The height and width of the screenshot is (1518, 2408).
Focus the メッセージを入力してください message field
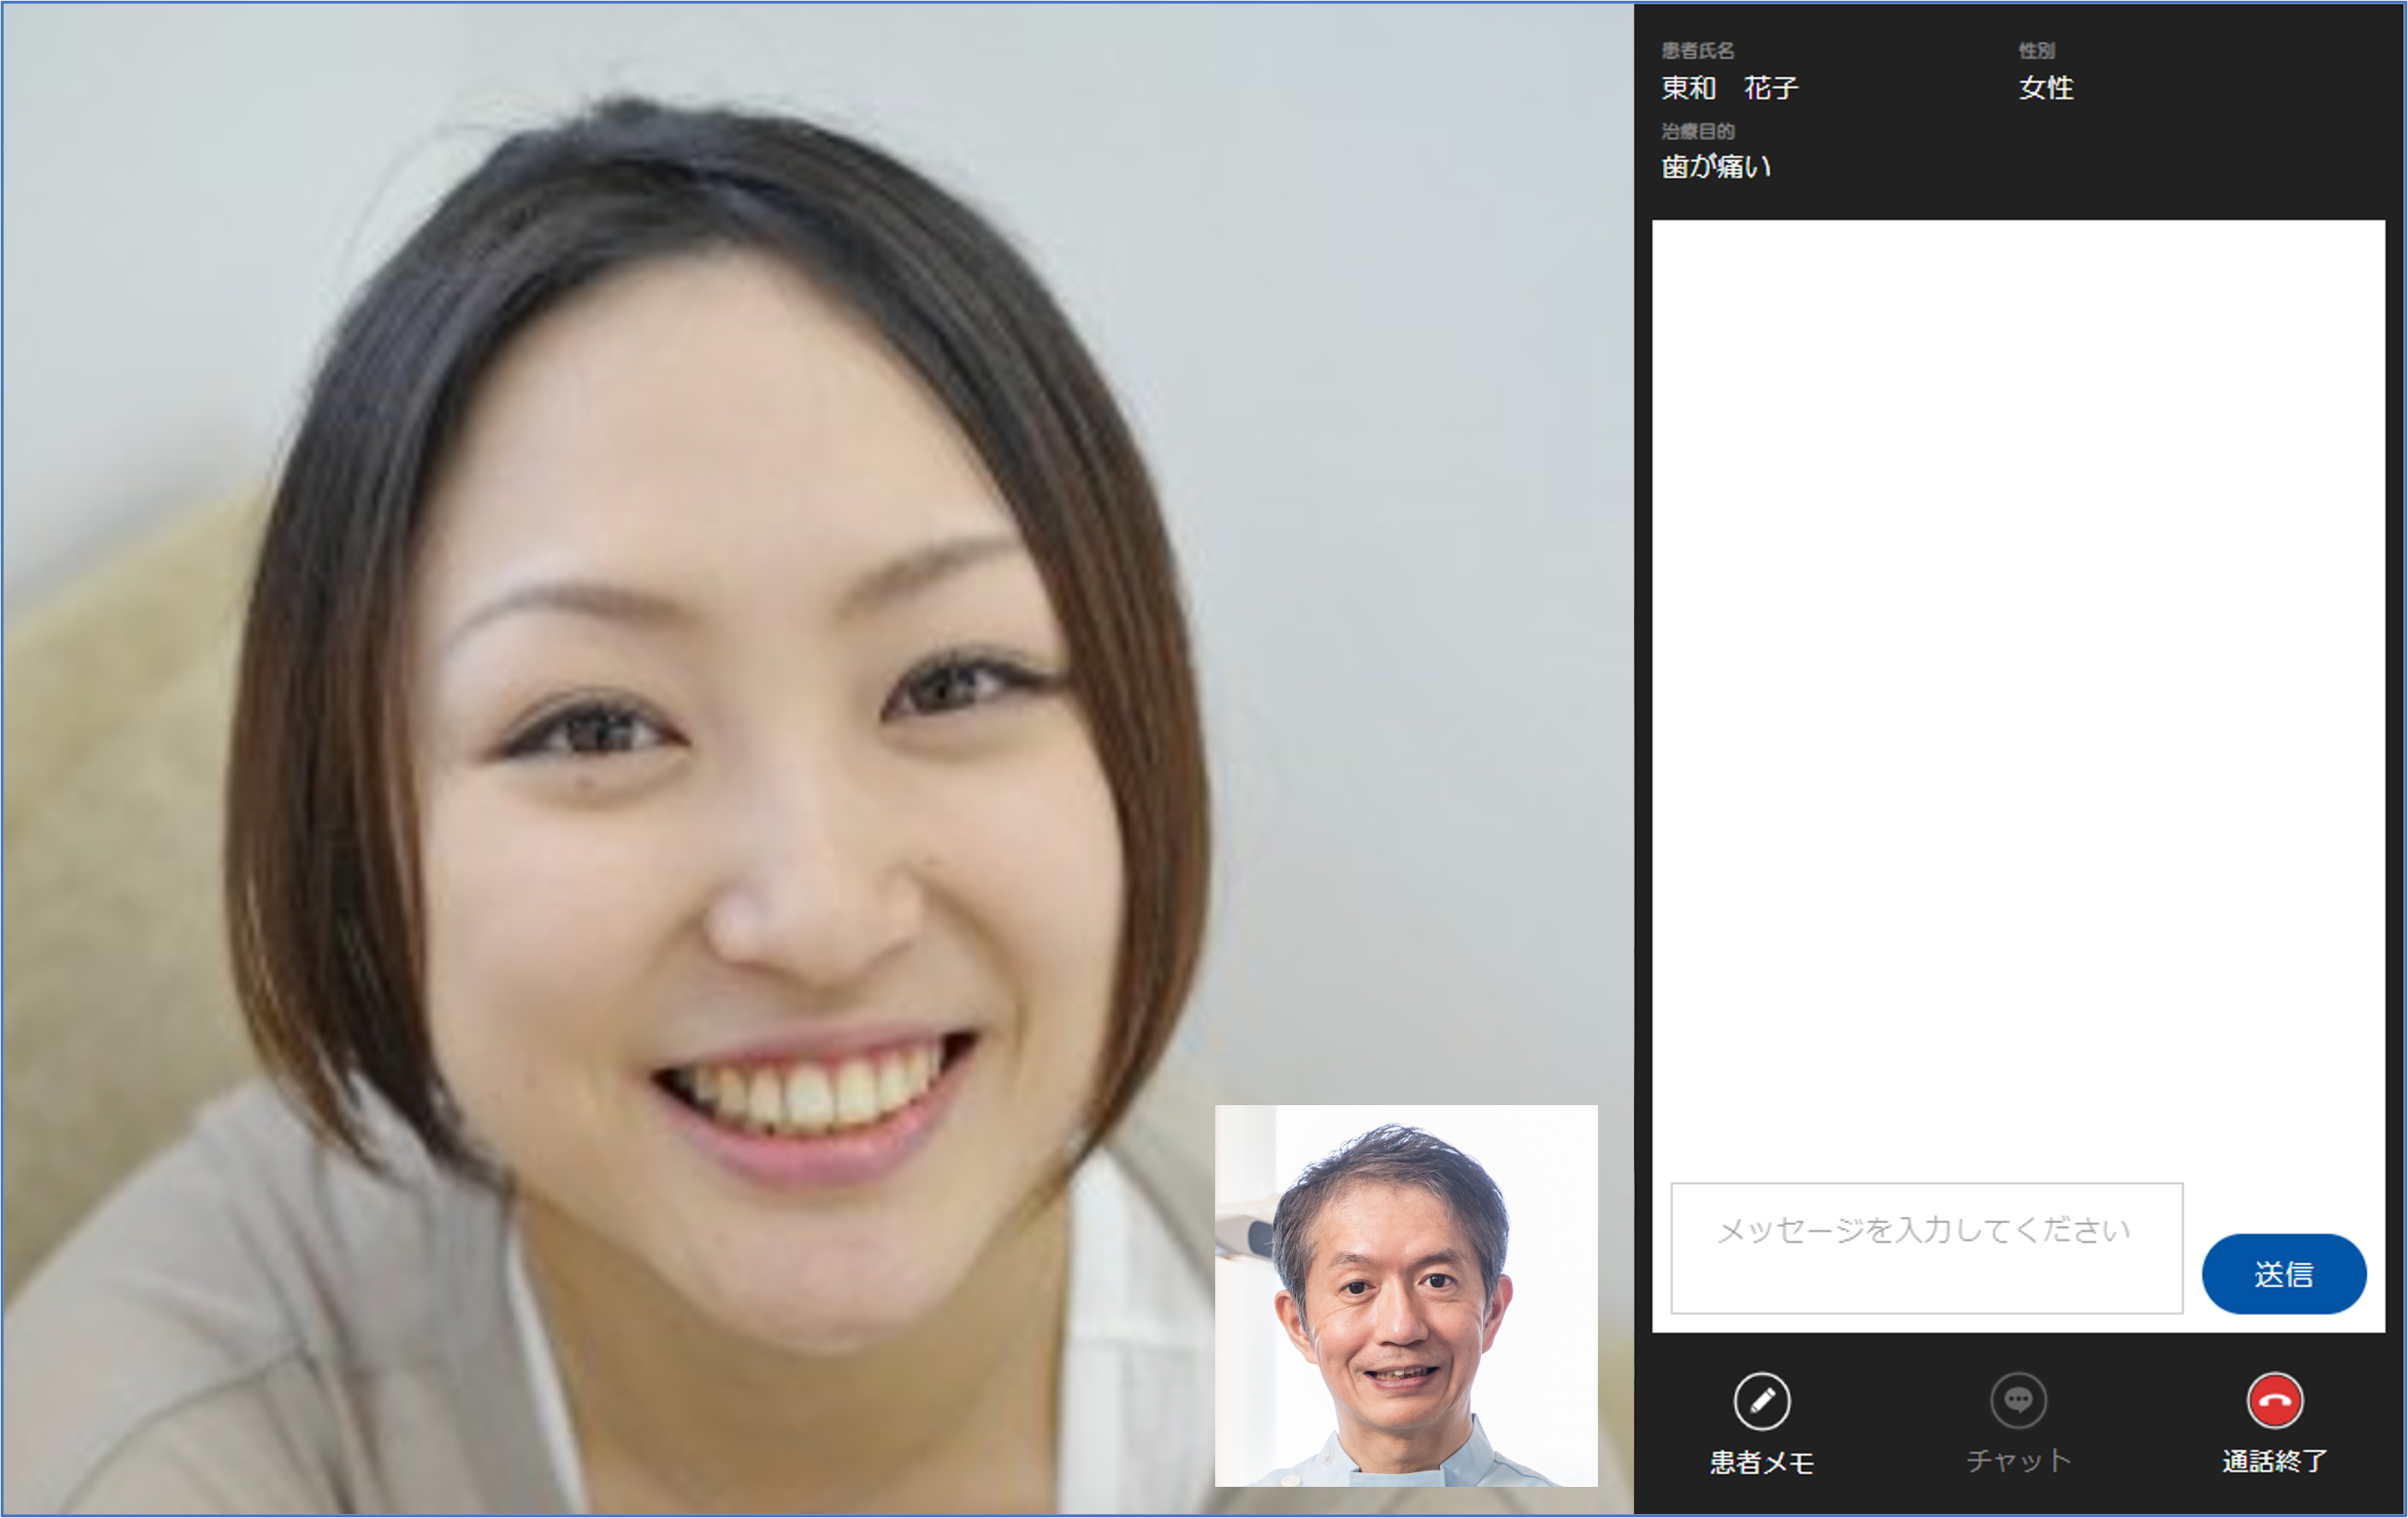click(1926, 1248)
